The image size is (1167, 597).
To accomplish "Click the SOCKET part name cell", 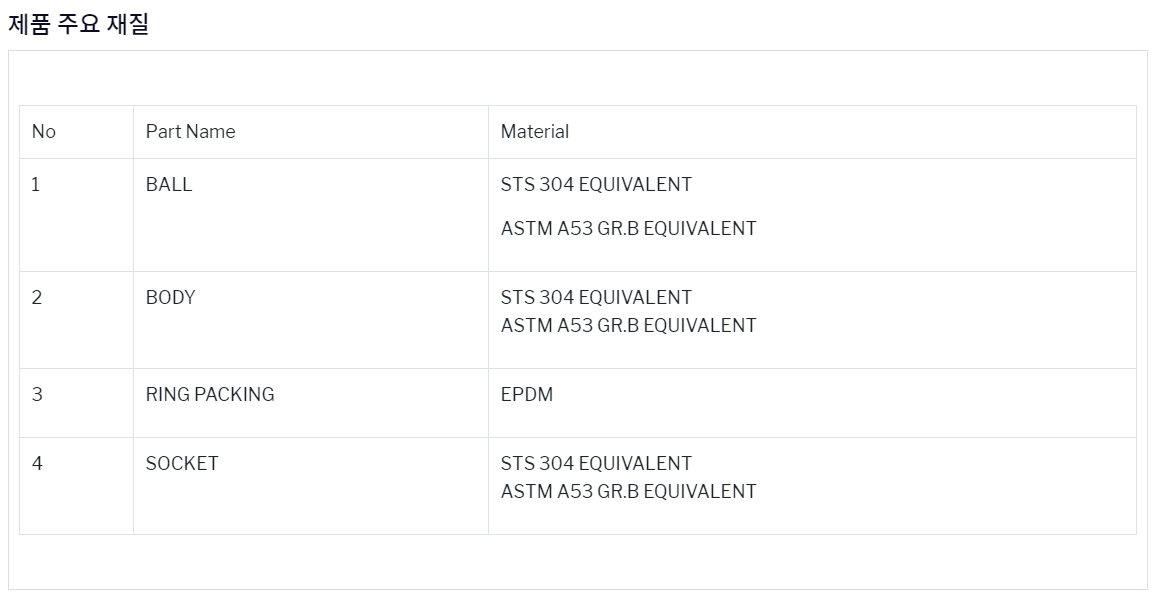I will click(x=310, y=486).
